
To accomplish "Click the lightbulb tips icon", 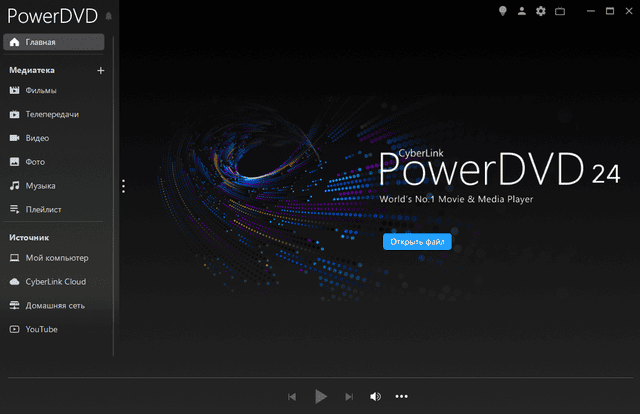I will point(503,11).
